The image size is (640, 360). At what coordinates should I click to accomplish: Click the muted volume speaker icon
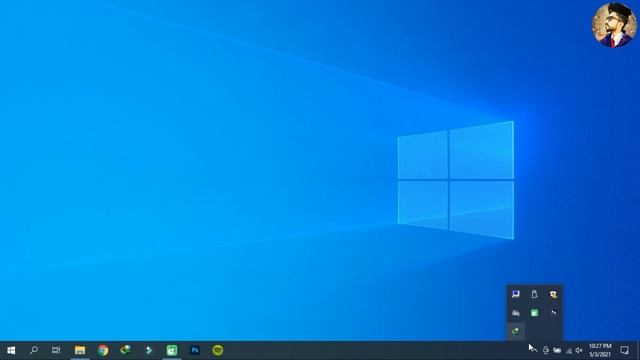pyautogui.click(x=579, y=350)
